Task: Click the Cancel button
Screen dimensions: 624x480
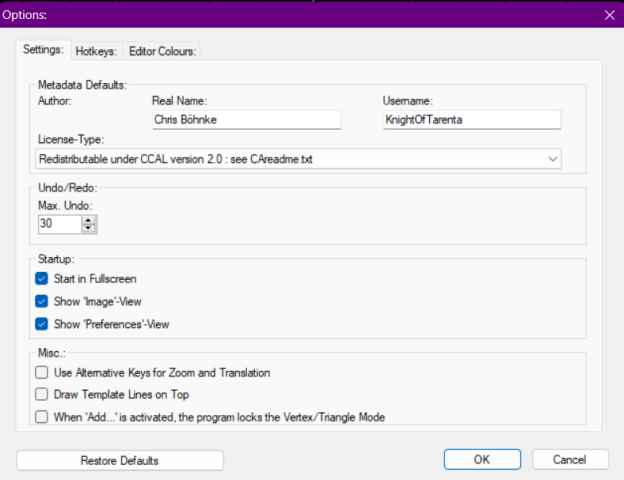Action: point(570,460)
